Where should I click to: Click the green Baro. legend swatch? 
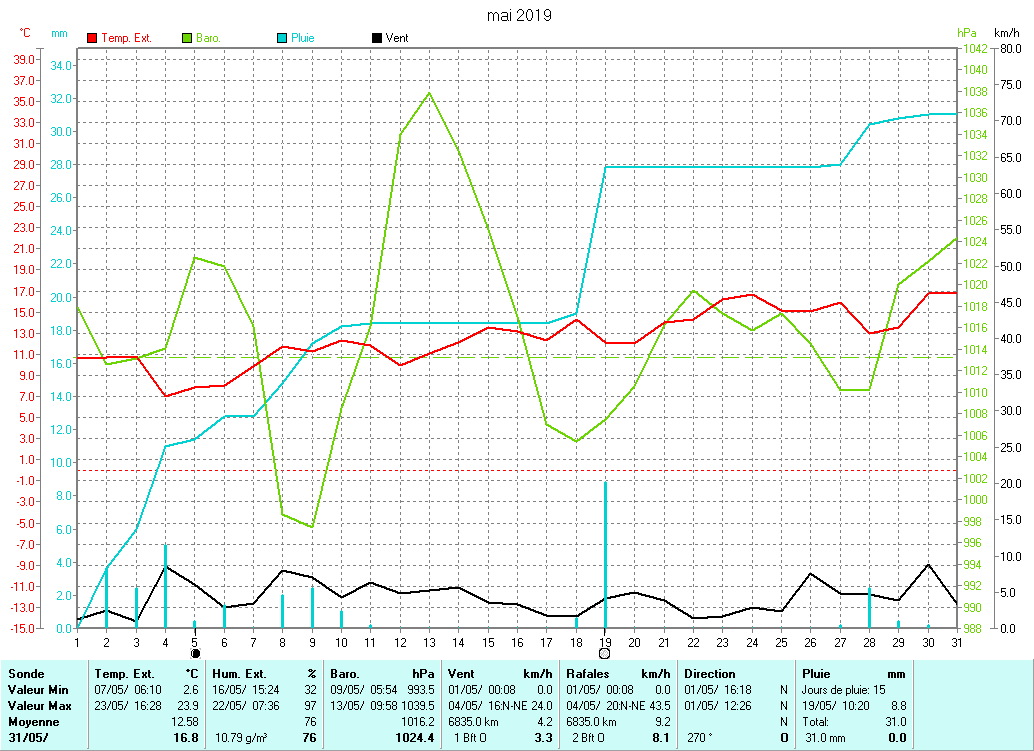pos(187,38)
